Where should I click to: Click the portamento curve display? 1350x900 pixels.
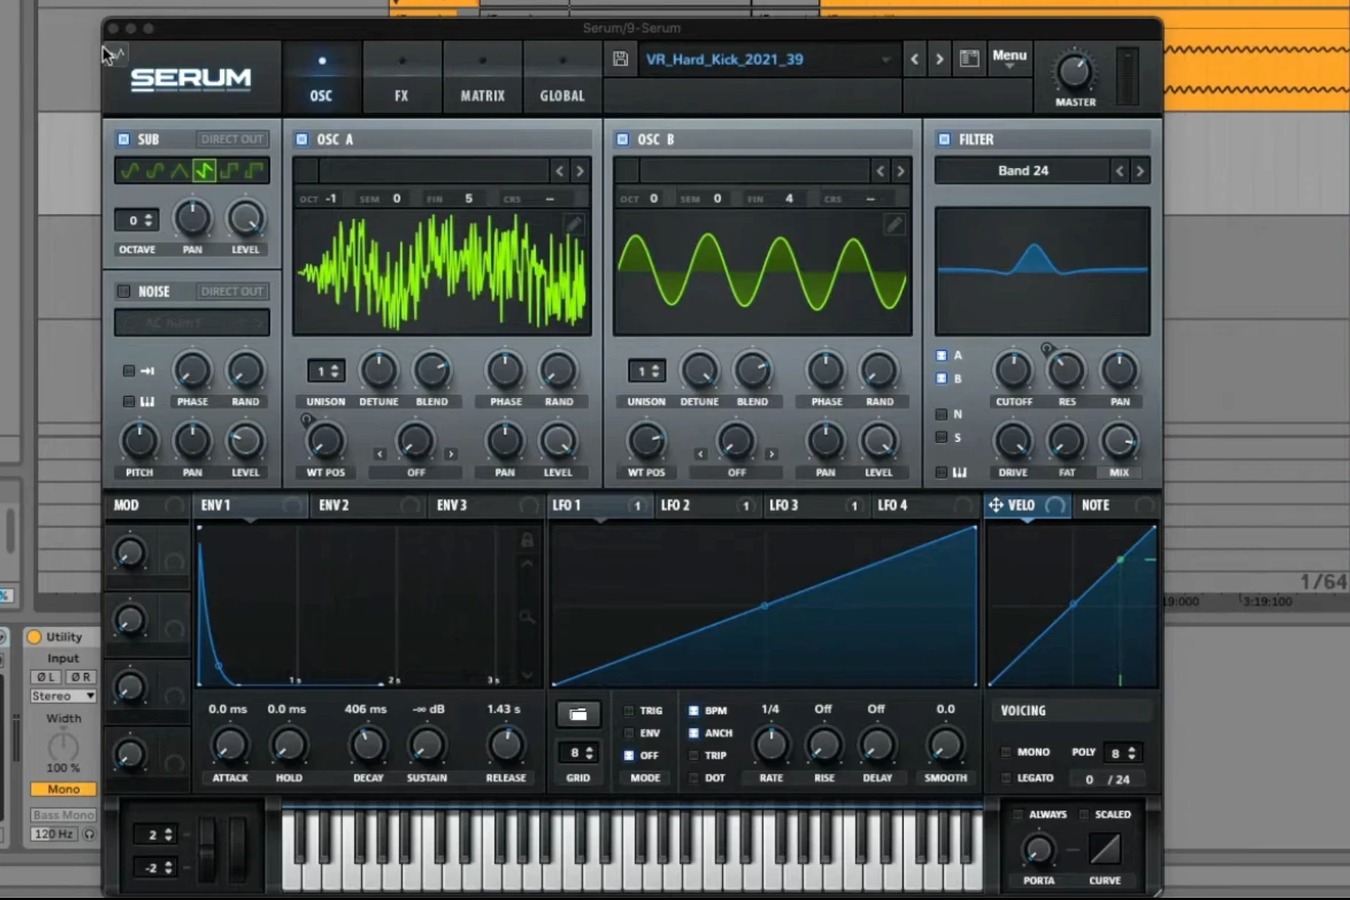(x=1105, y=849)
